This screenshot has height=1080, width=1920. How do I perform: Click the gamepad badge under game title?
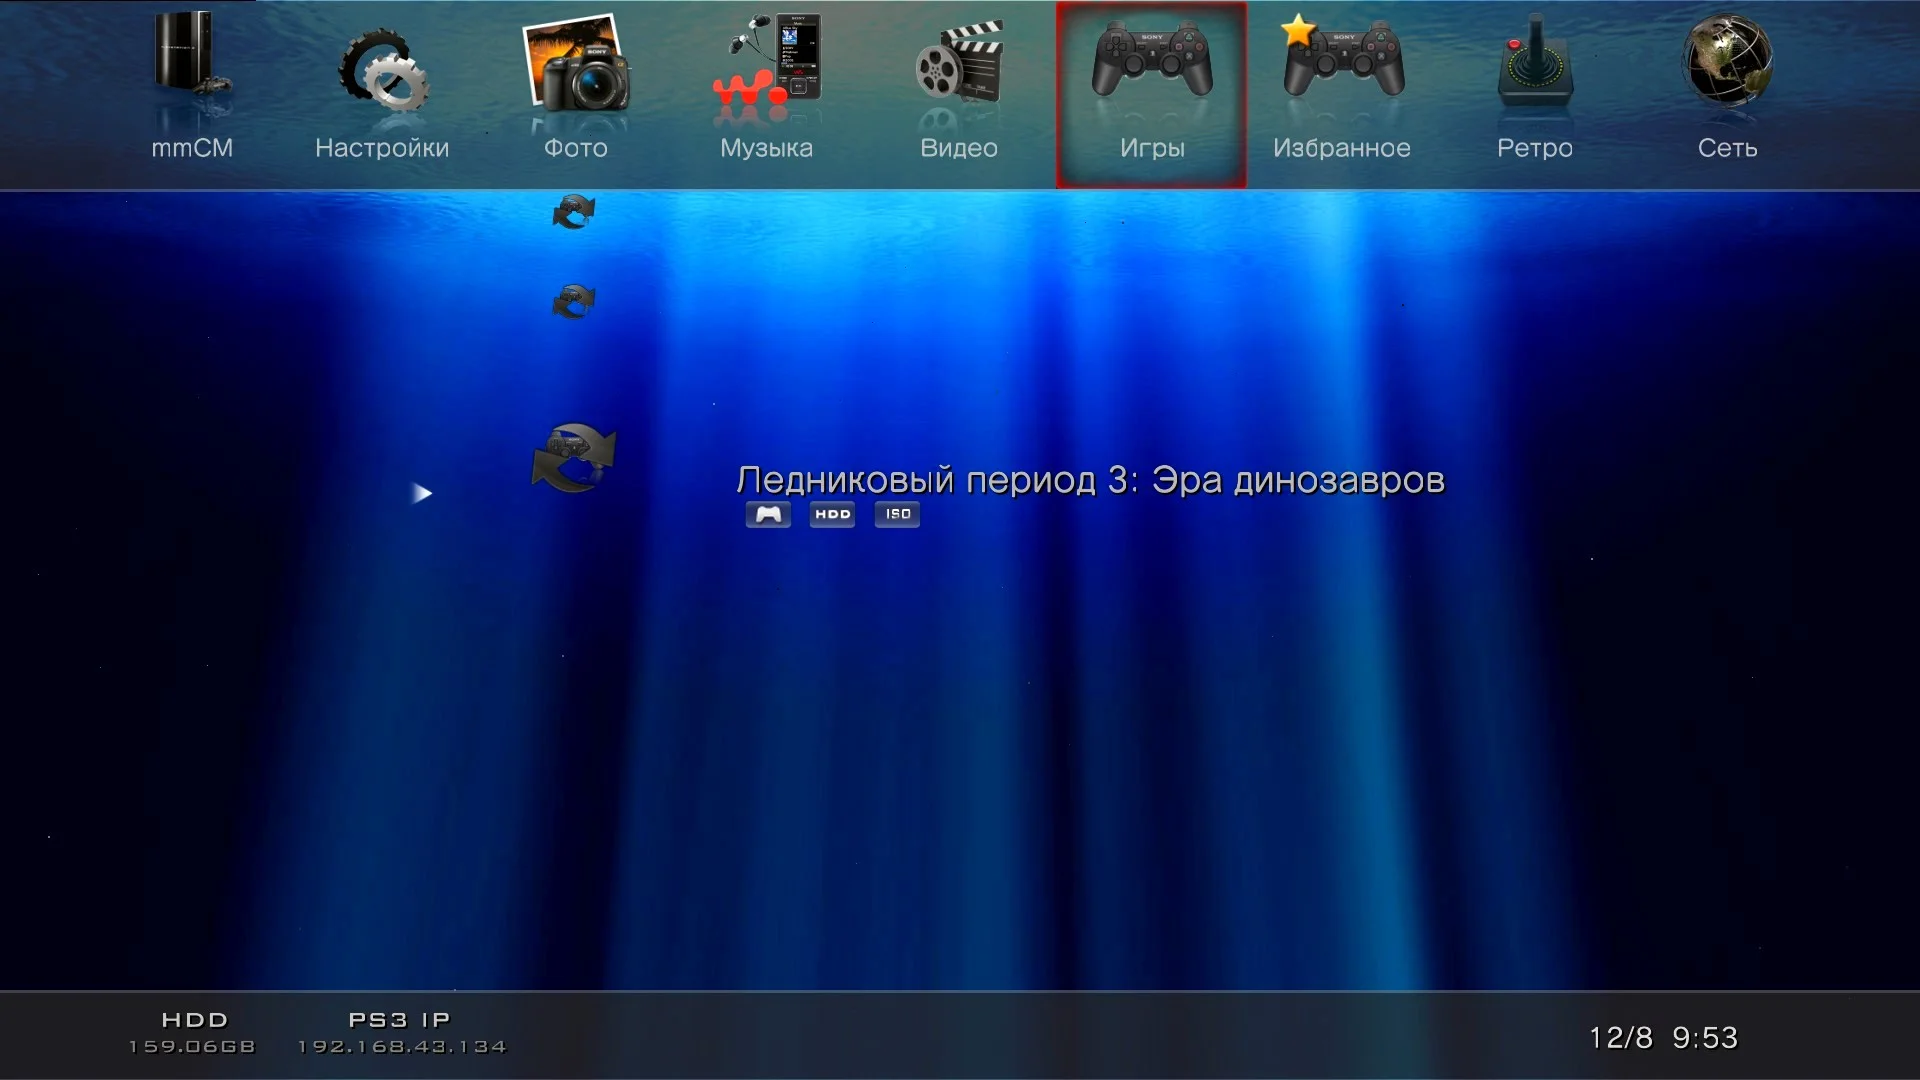(x=768, y=514)
